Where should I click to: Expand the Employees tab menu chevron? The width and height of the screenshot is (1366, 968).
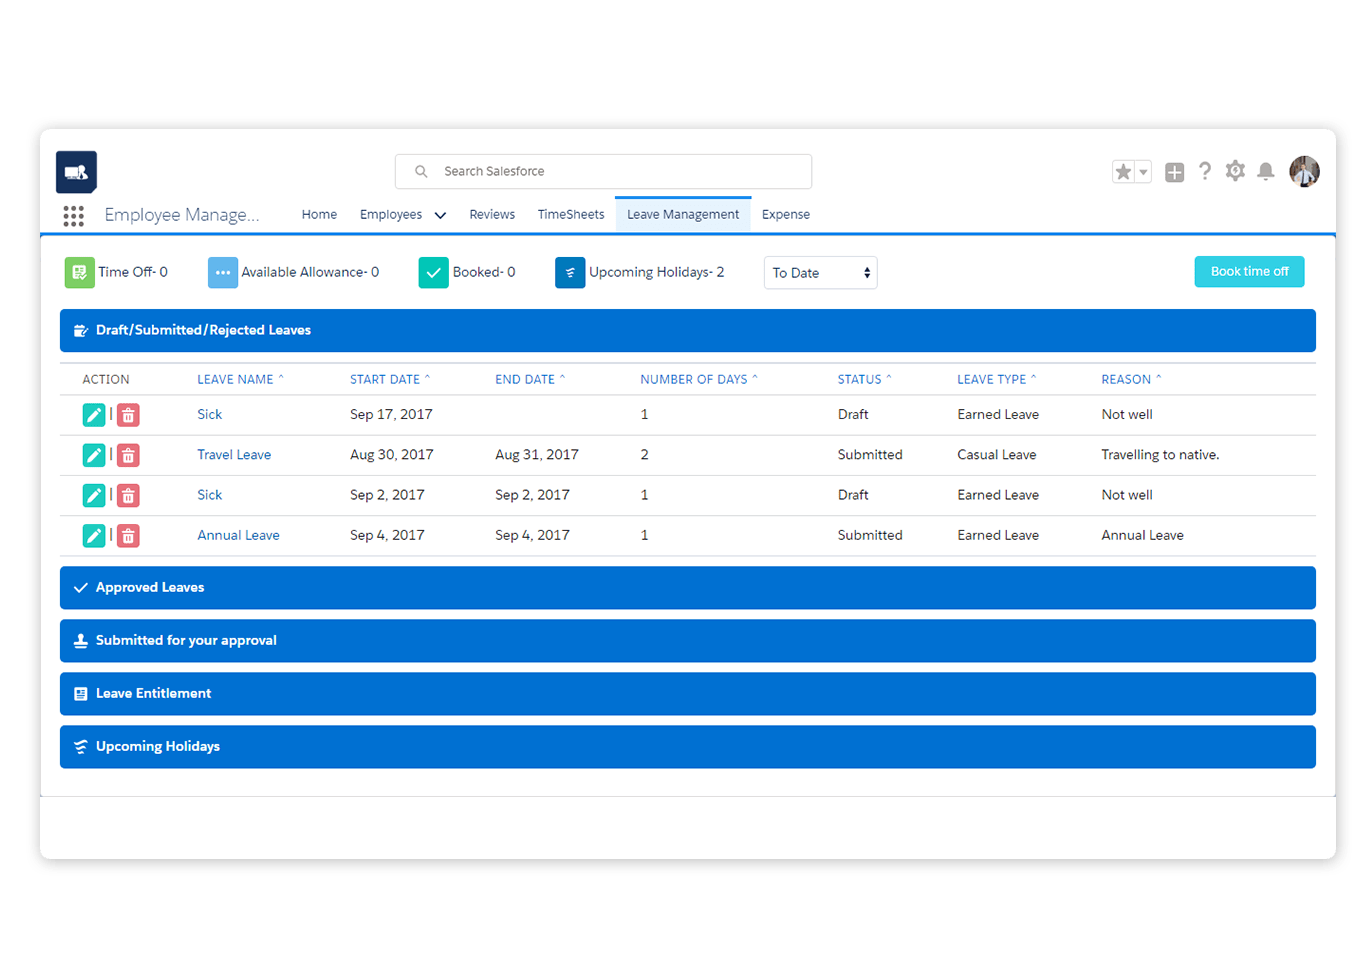point(440,215)
